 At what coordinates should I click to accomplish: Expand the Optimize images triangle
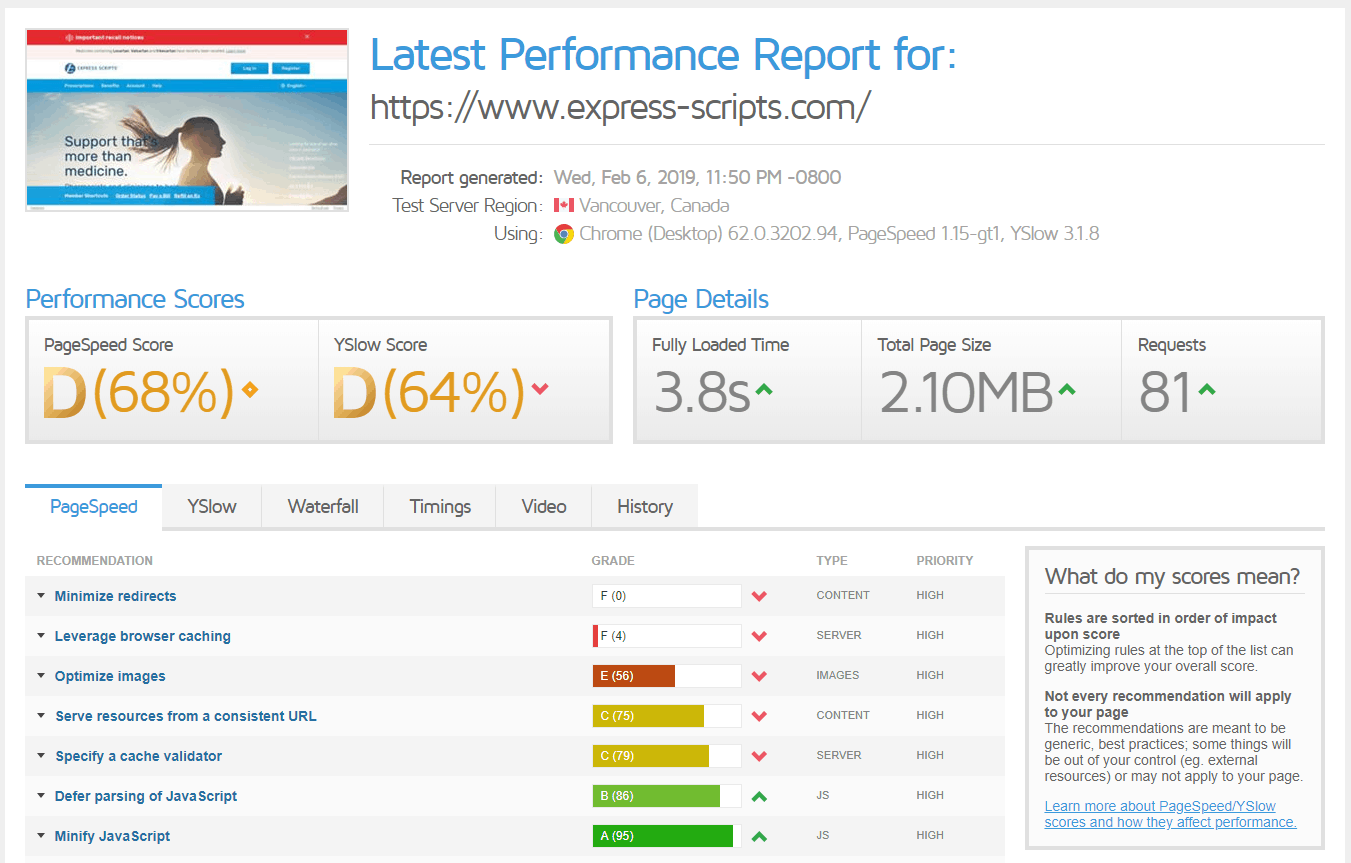pos(41,675)
